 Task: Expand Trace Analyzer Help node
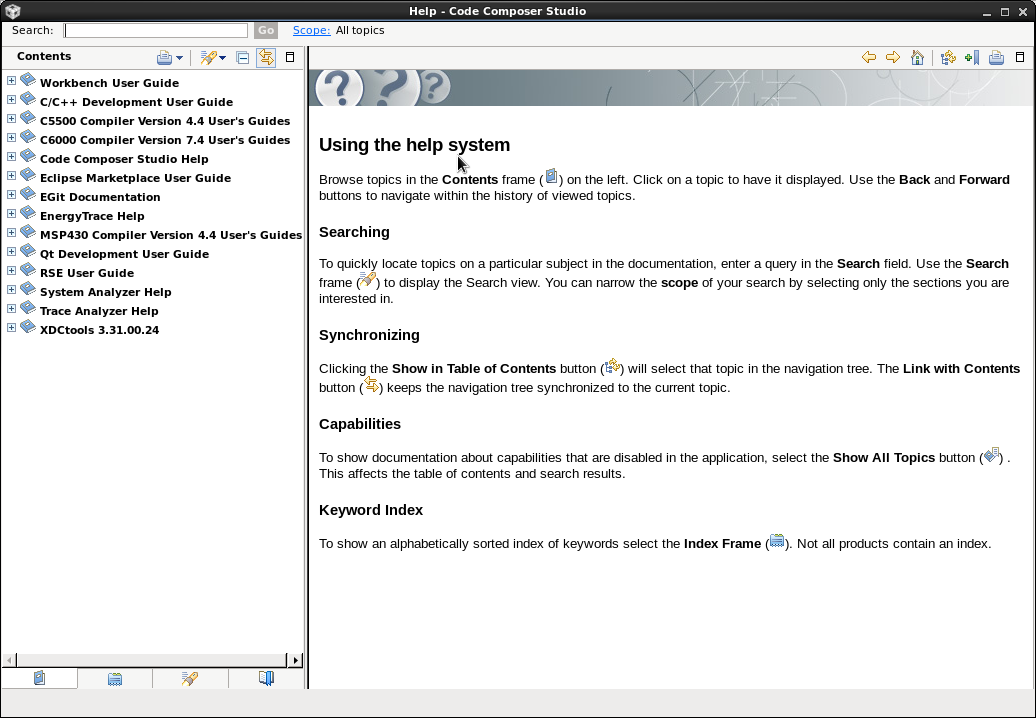coord(11,308)
